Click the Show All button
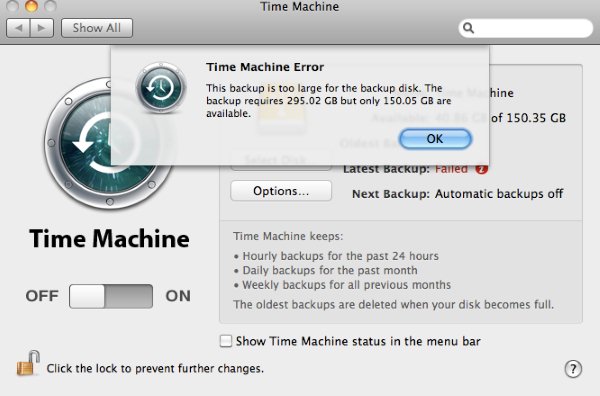This screenshot has width=600, height=396. (x=97, y=28)
